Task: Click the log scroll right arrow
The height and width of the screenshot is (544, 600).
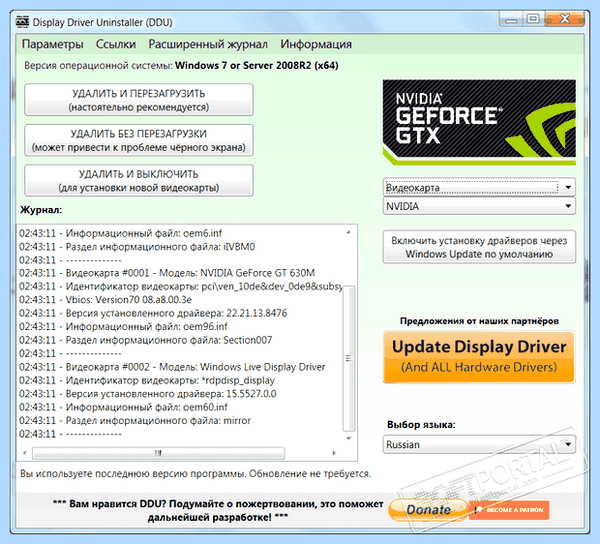Action: pyautogui.click(x=334, y=453)
